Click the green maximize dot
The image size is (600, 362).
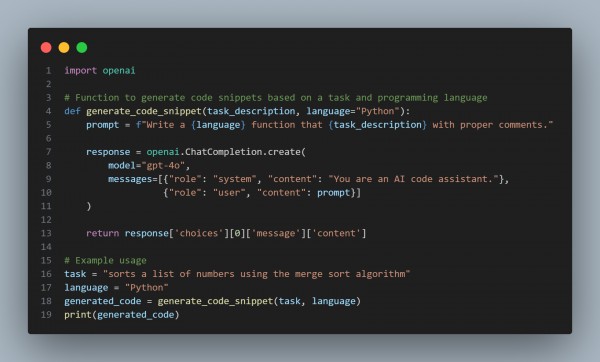pyautogui.click(x=82, y=47)
